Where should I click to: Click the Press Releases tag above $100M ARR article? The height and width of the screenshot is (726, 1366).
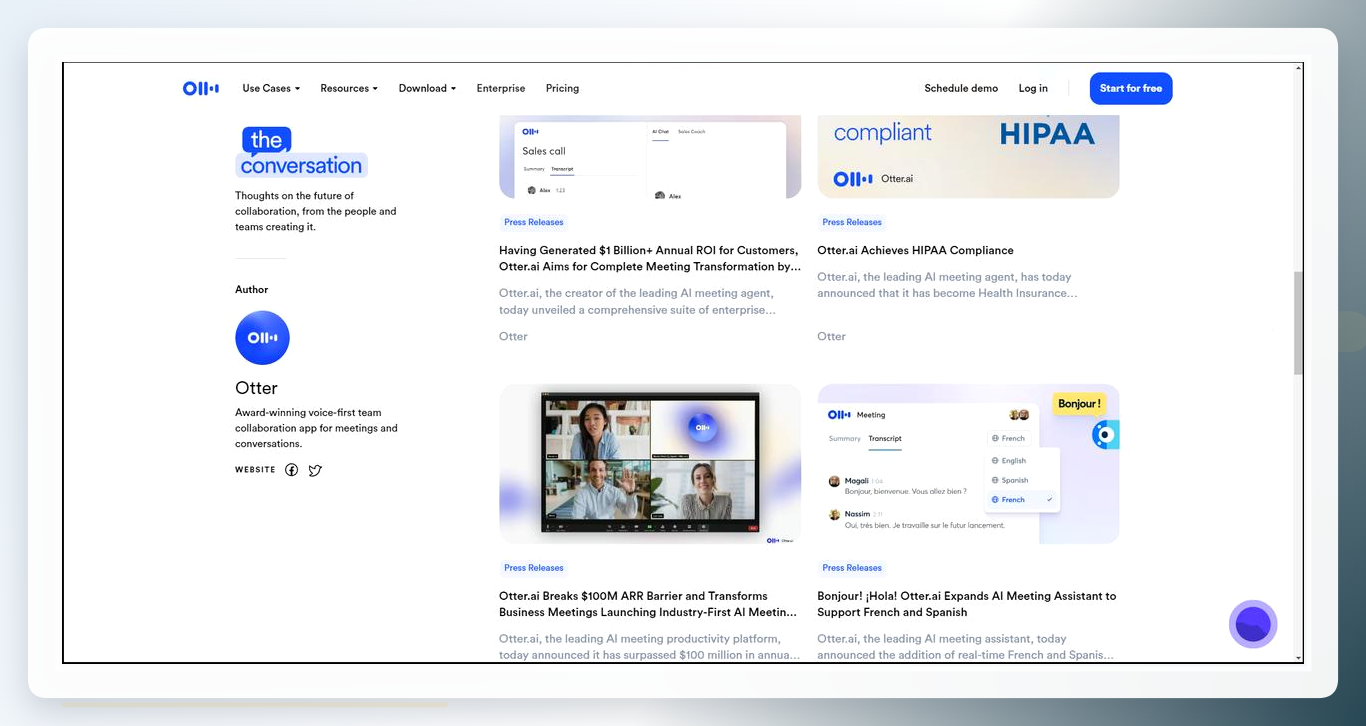click(x=534, y=568)
